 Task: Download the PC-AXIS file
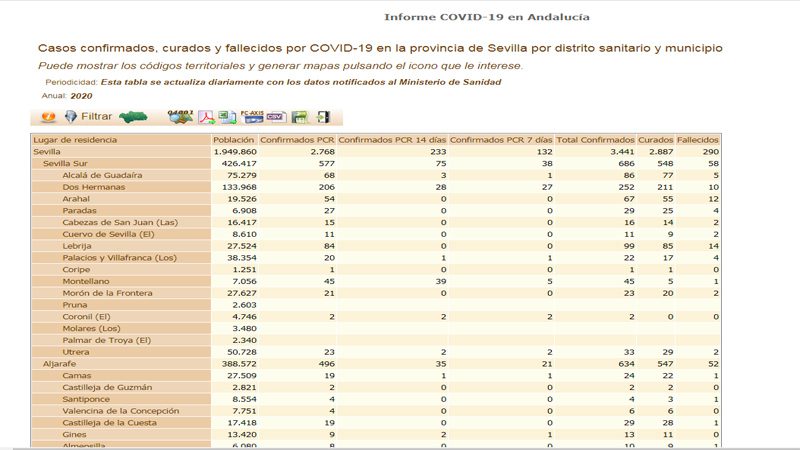[x=252, y=117]
